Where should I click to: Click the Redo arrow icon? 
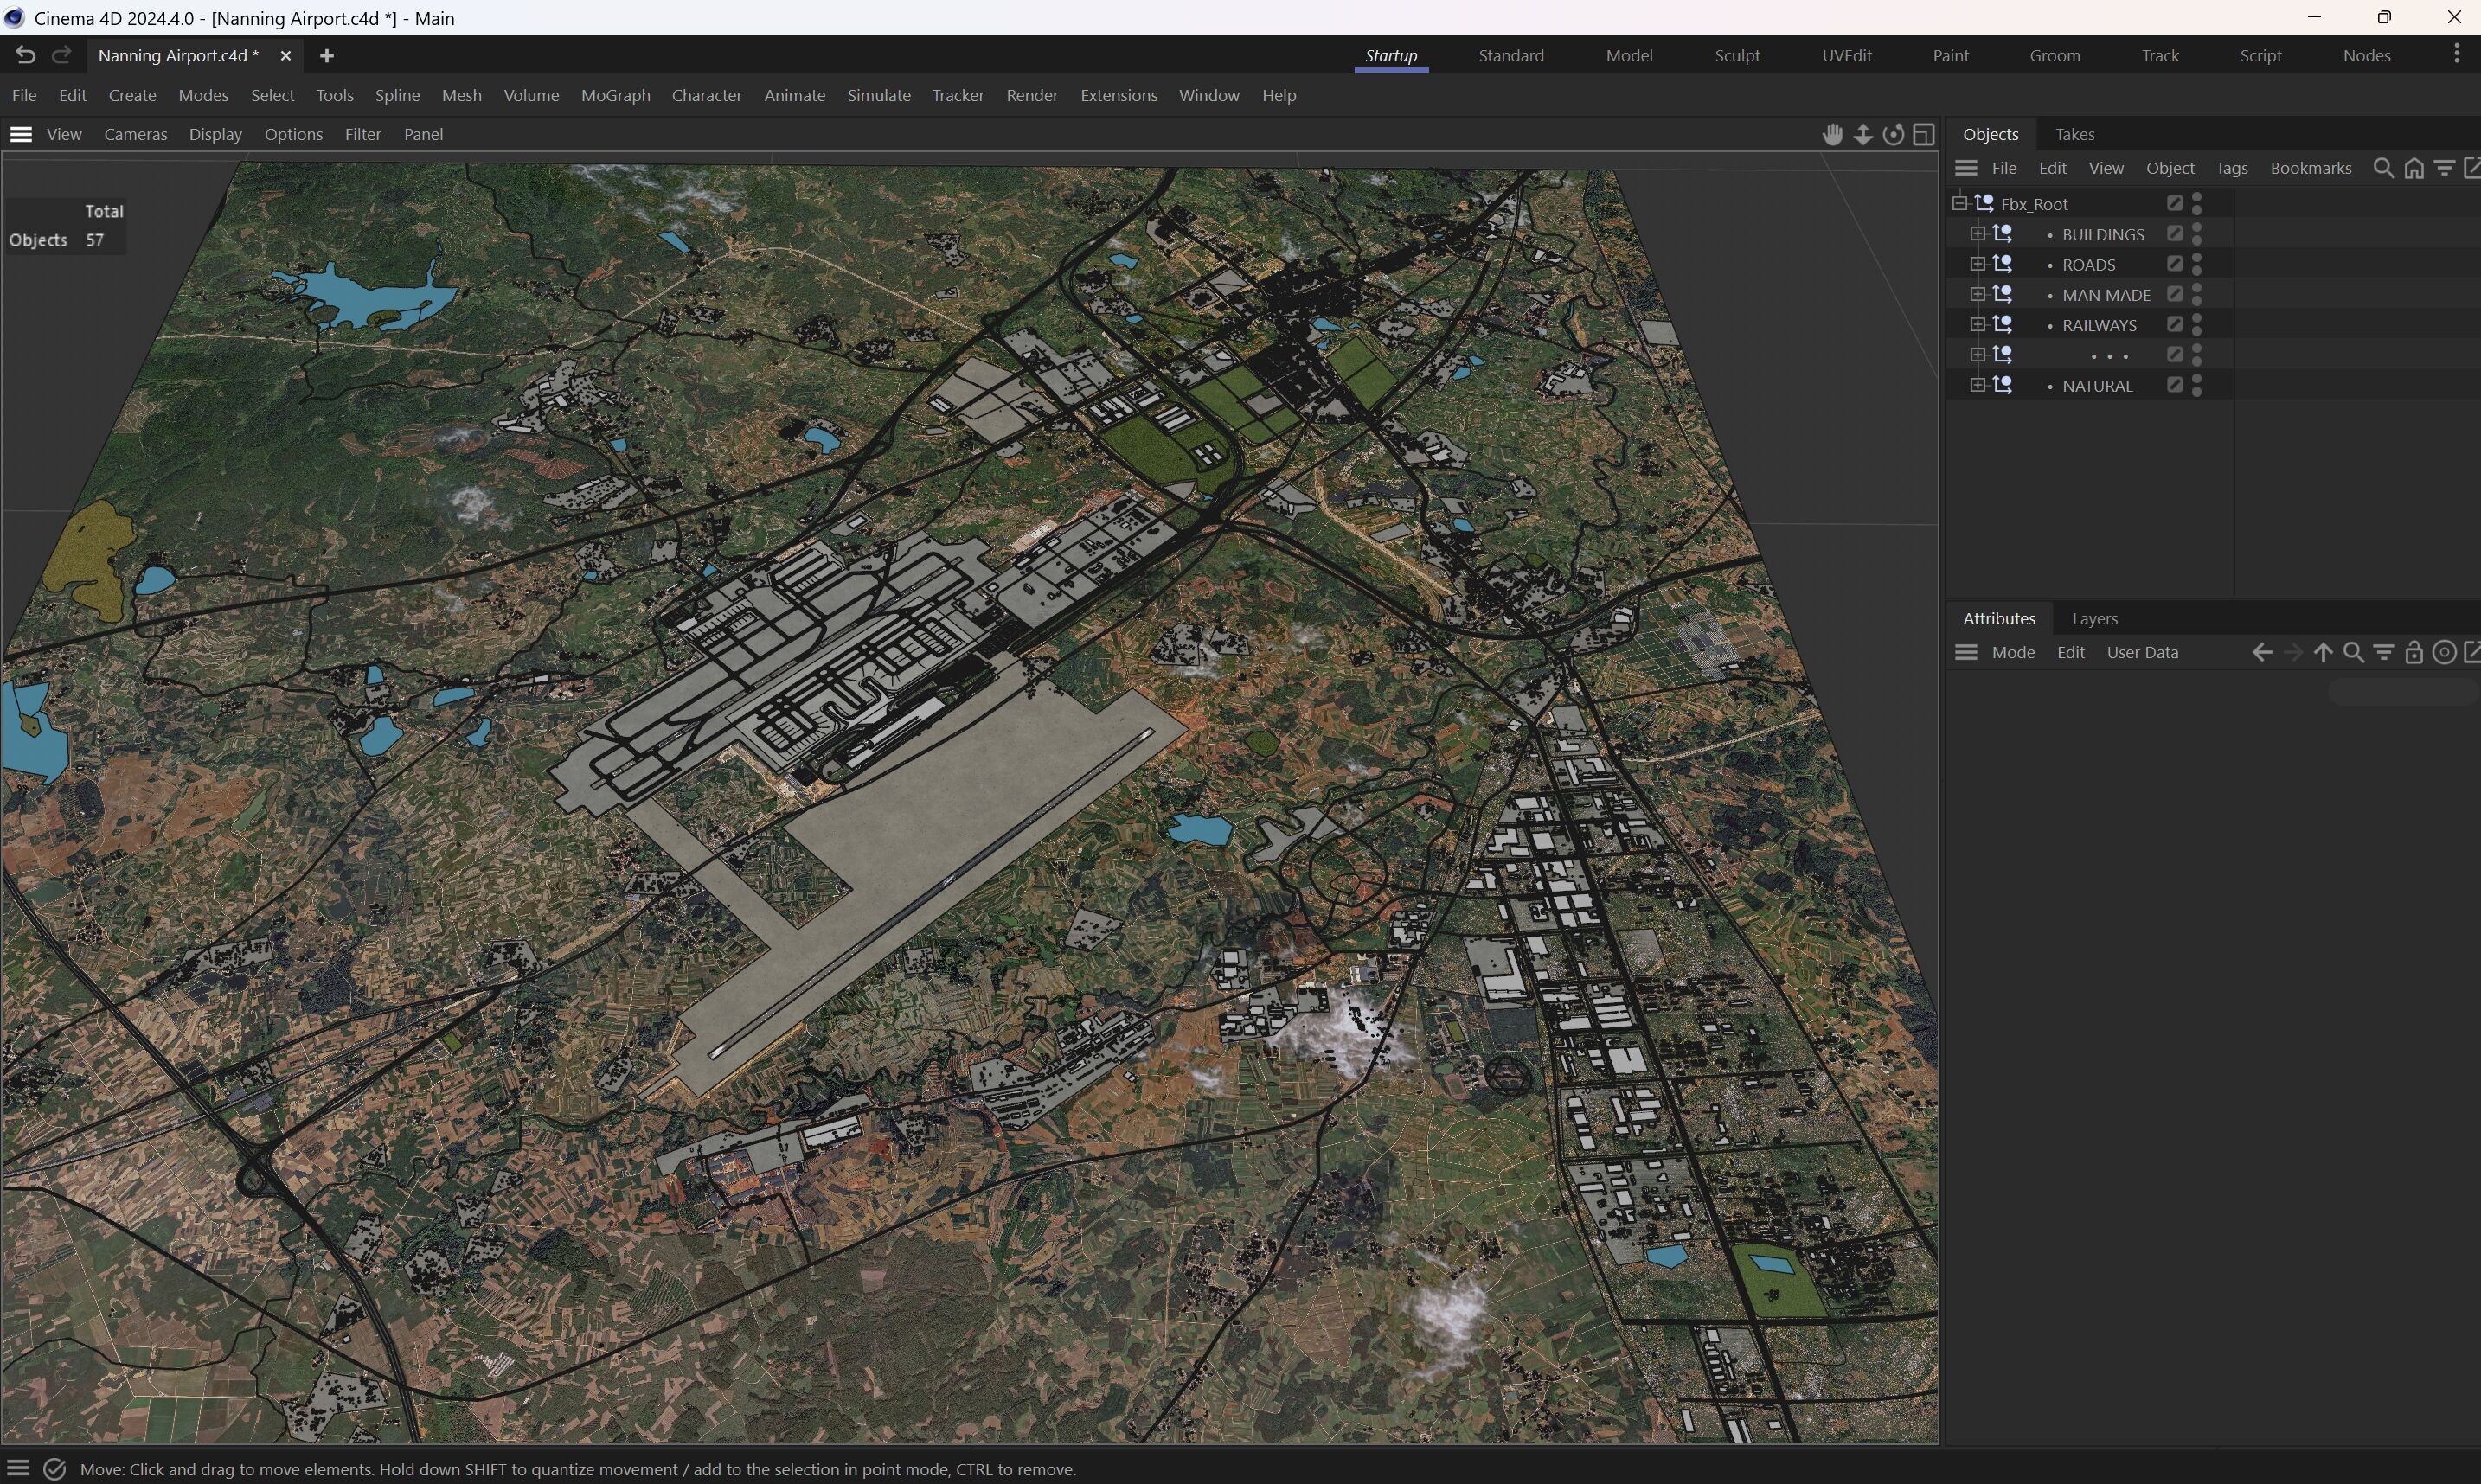pyautogui.click(x=62, y=55)
